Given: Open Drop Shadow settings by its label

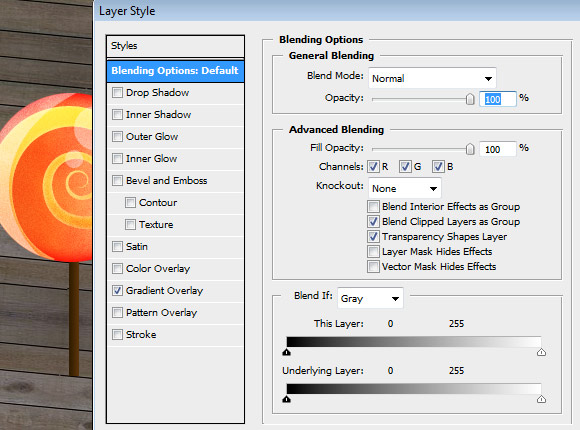Looking at the screenshot, I should coord(158,93).
